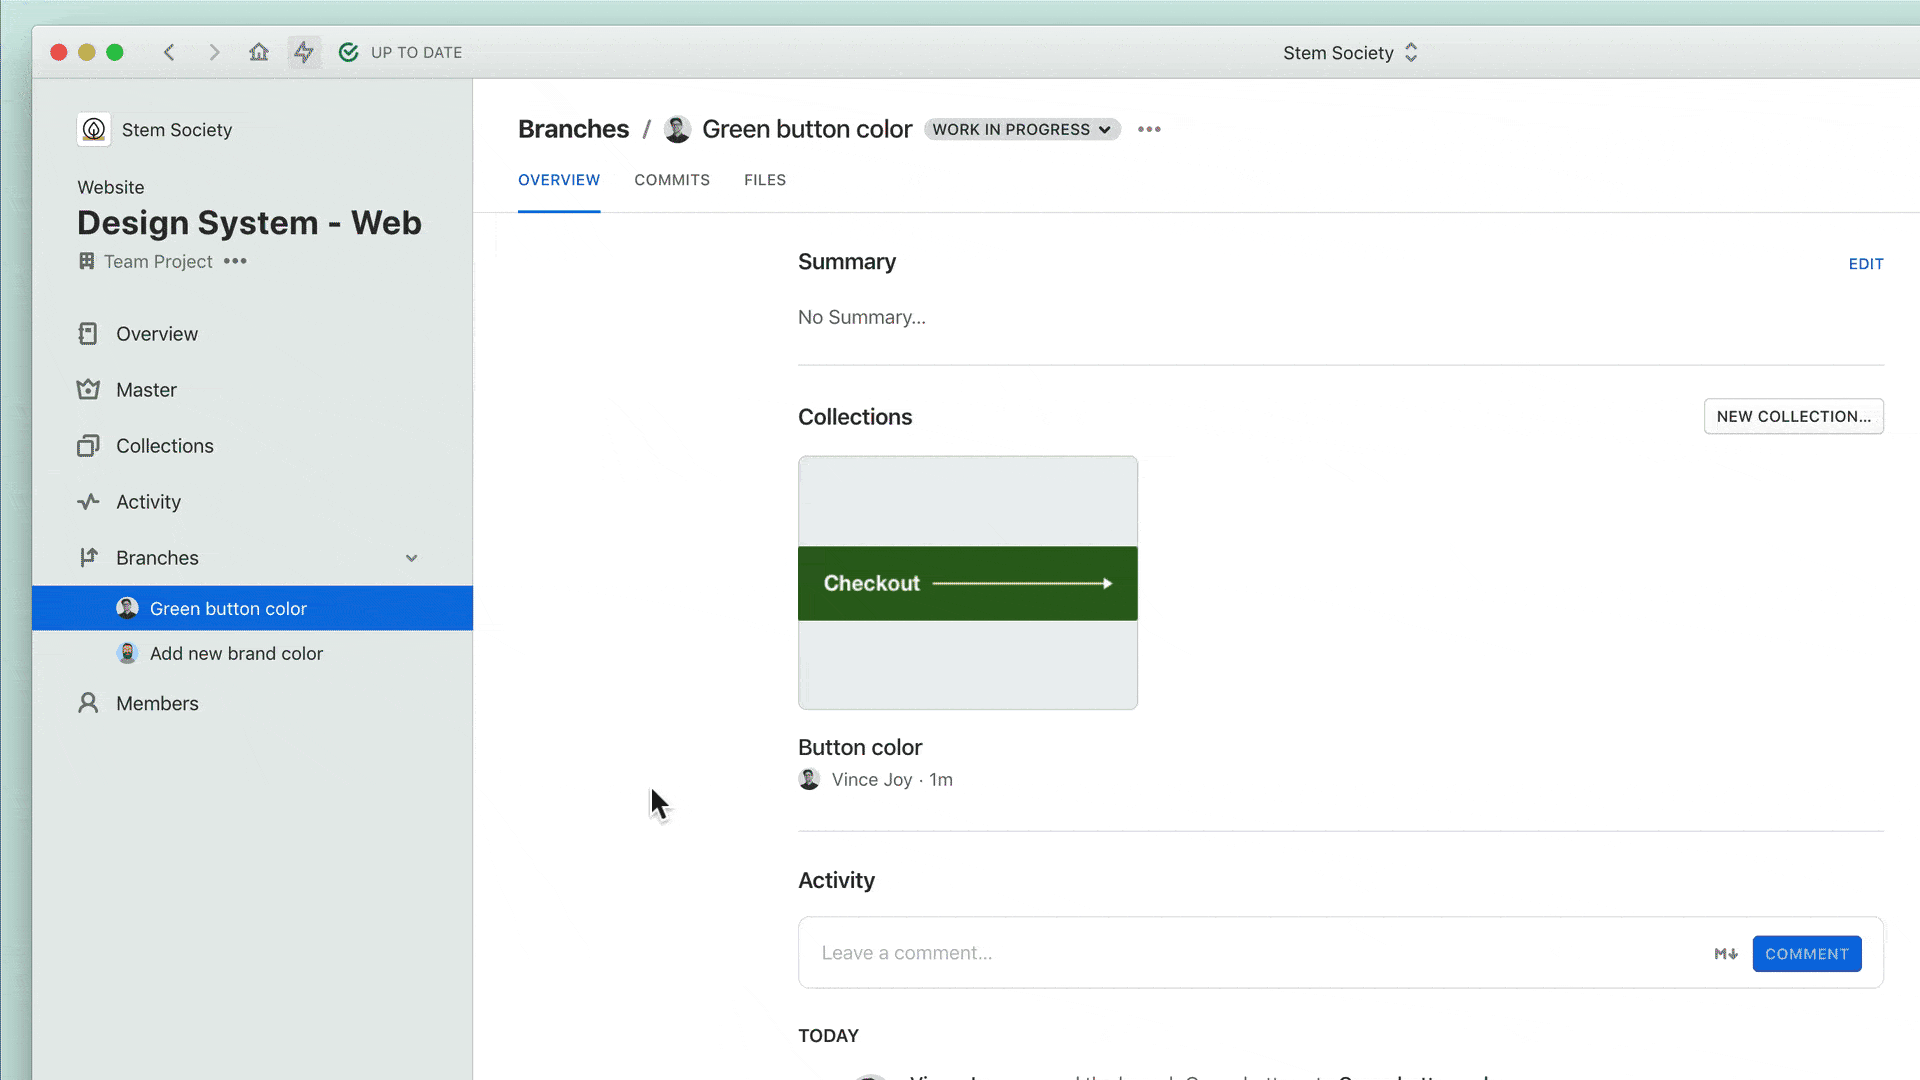The height and width of the screenshot is (1080, 1920).
Task: Open the Button color collection thumbnail
Action: point(967,583)
